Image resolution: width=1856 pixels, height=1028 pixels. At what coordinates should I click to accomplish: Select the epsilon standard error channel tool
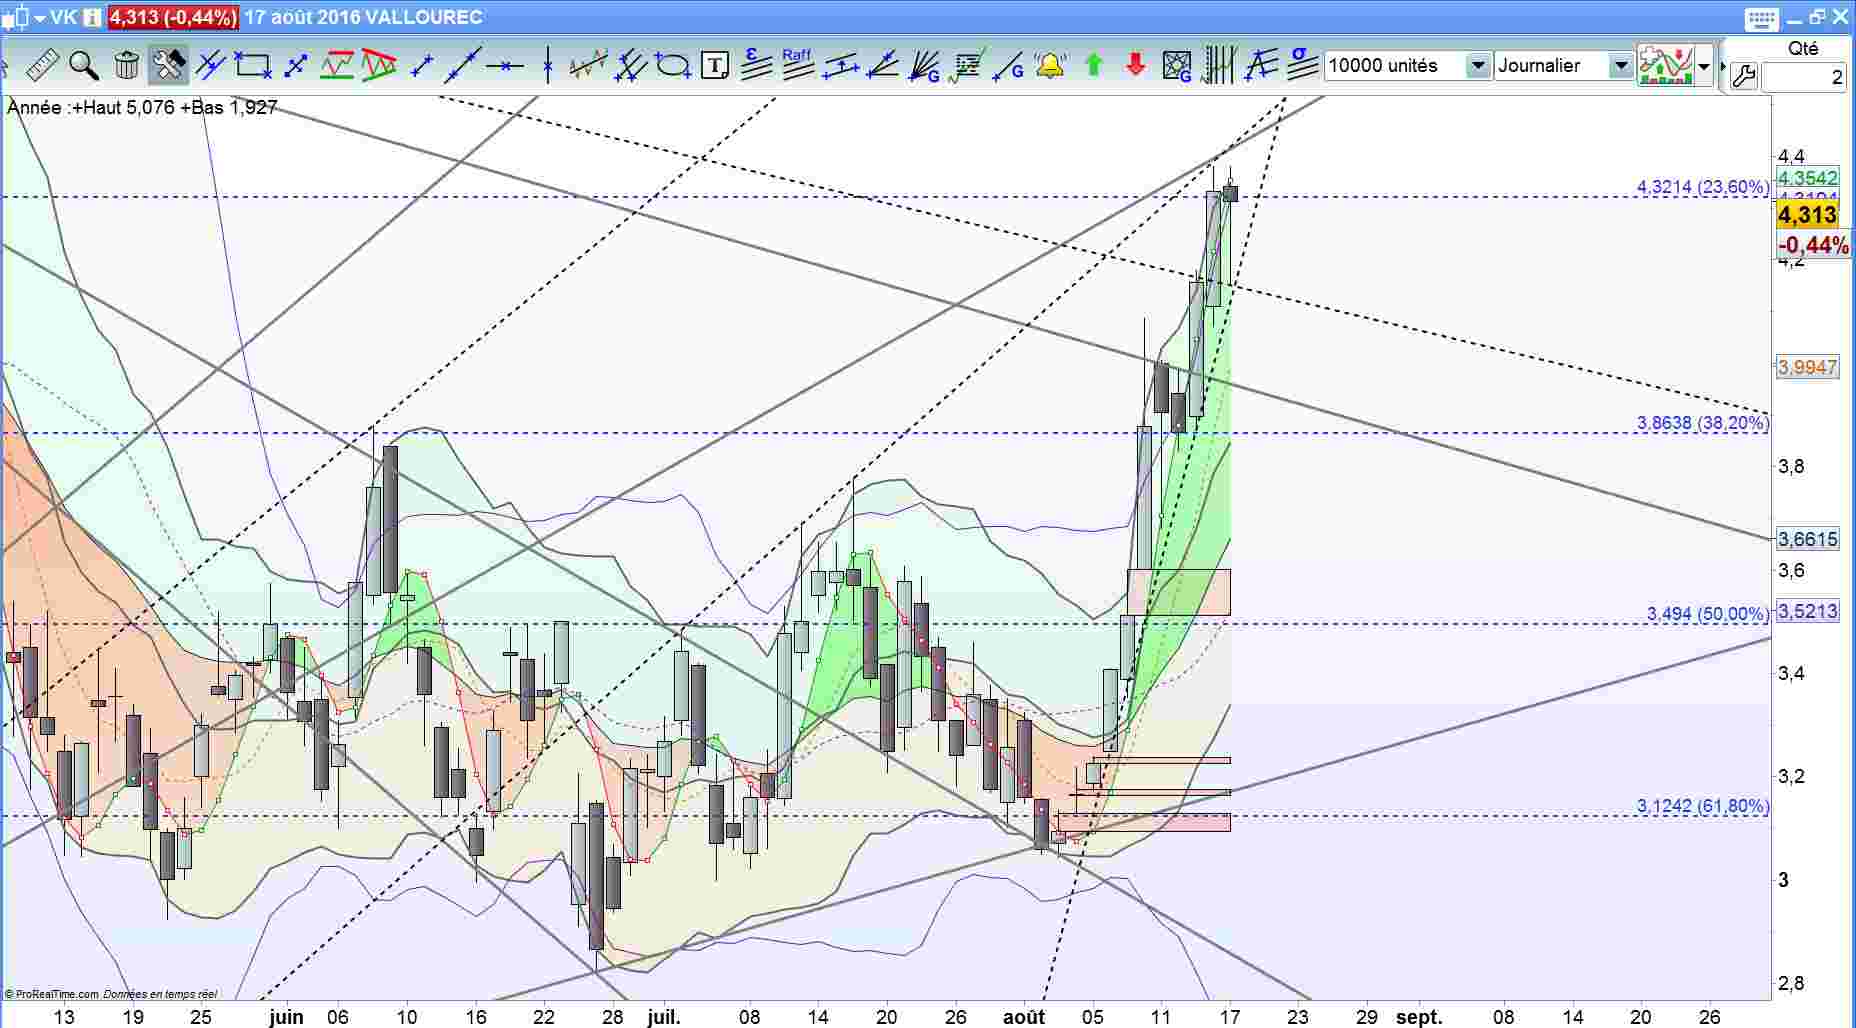coord(757,66)
